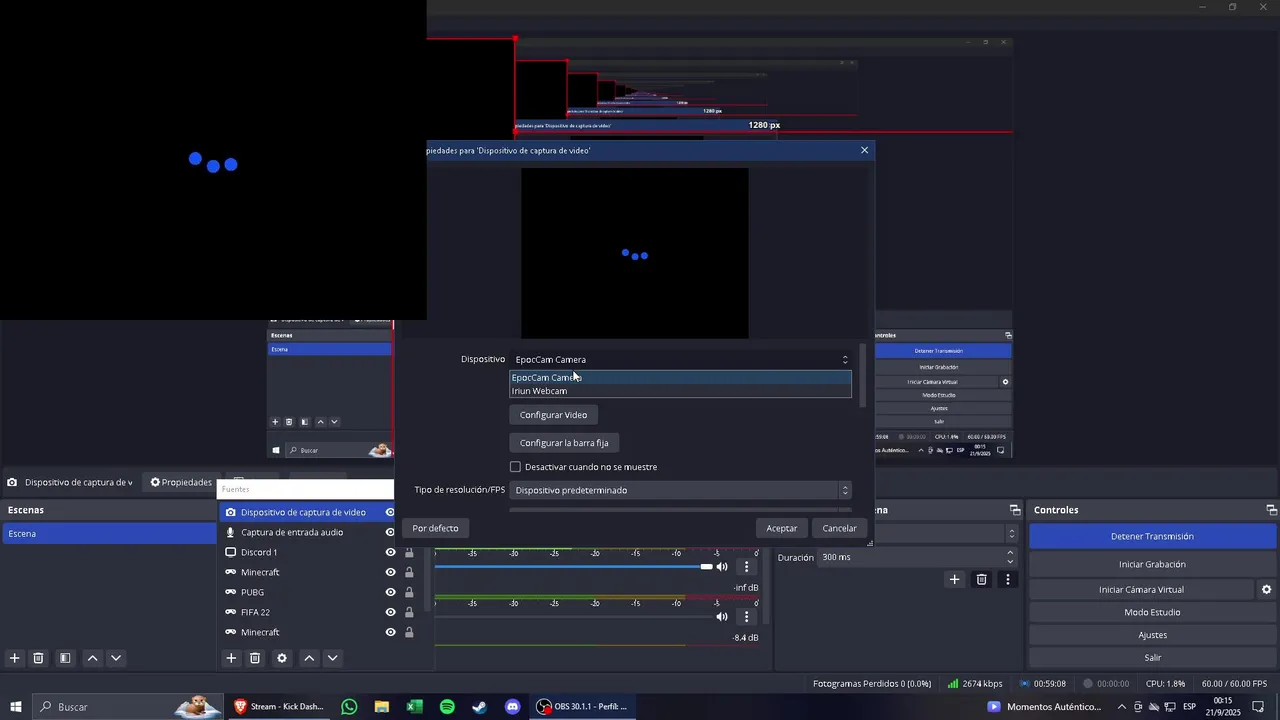The height and width of the screenshot is (720, 1280).
Task: Move scene down arrow in Escenas panel
Action: 116,658
